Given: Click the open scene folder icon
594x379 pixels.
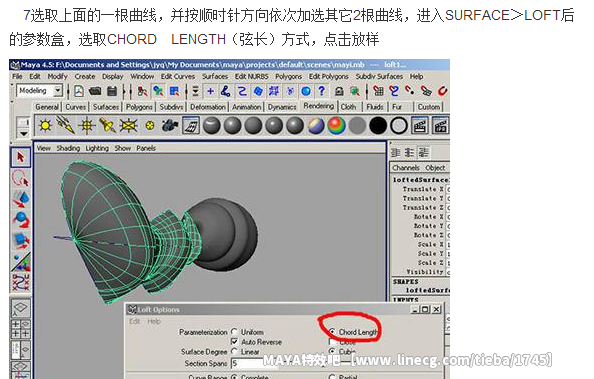Looking at the screenshot, I should 95,91.
